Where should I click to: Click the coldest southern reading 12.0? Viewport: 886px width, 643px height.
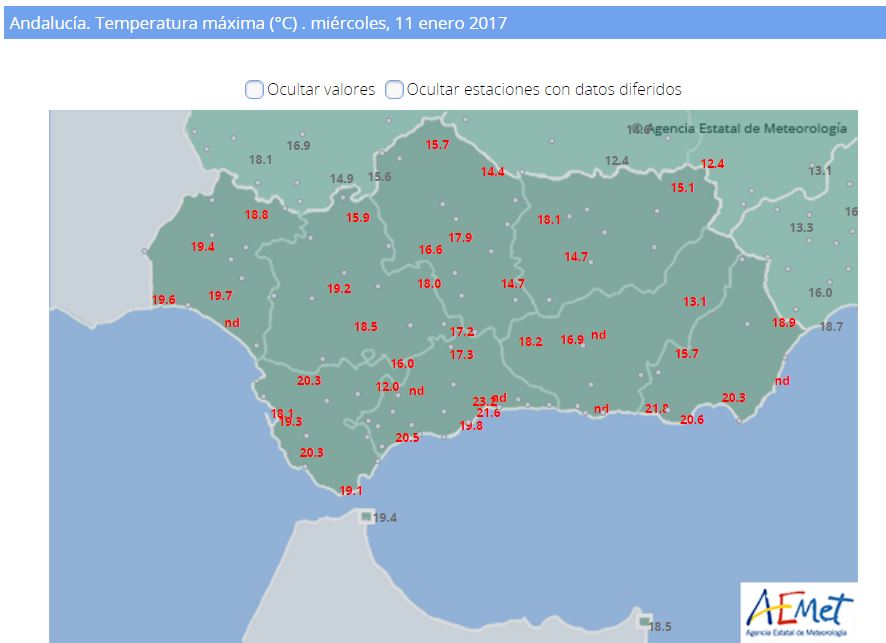pyautogui.click(x=387, y=387)
